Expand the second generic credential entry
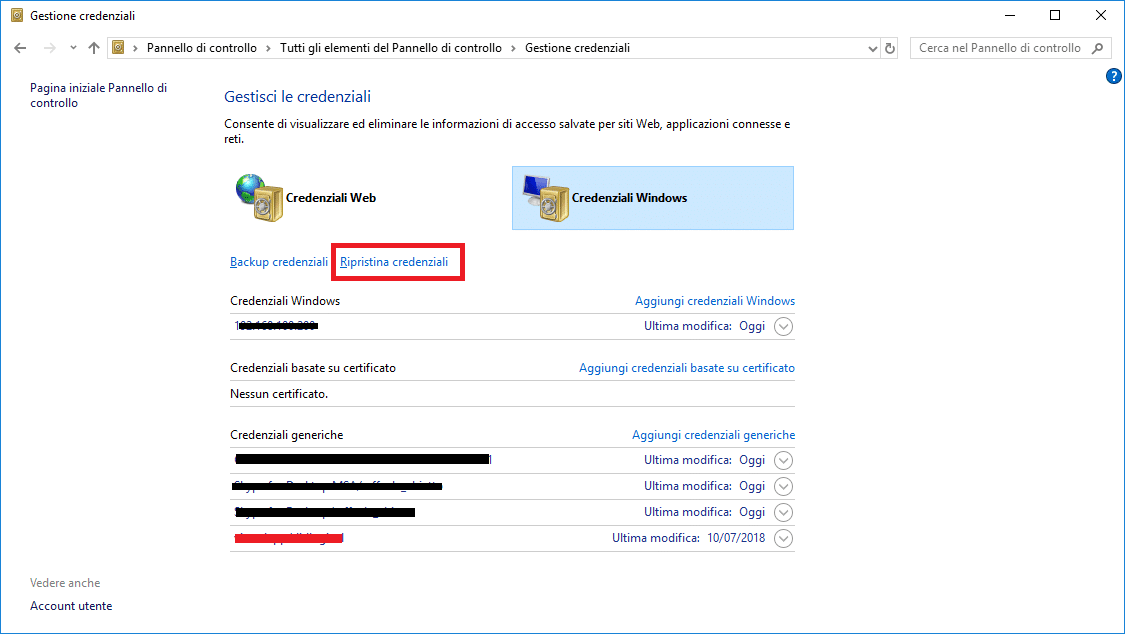 pyautogui.click(x=783, y=487)
